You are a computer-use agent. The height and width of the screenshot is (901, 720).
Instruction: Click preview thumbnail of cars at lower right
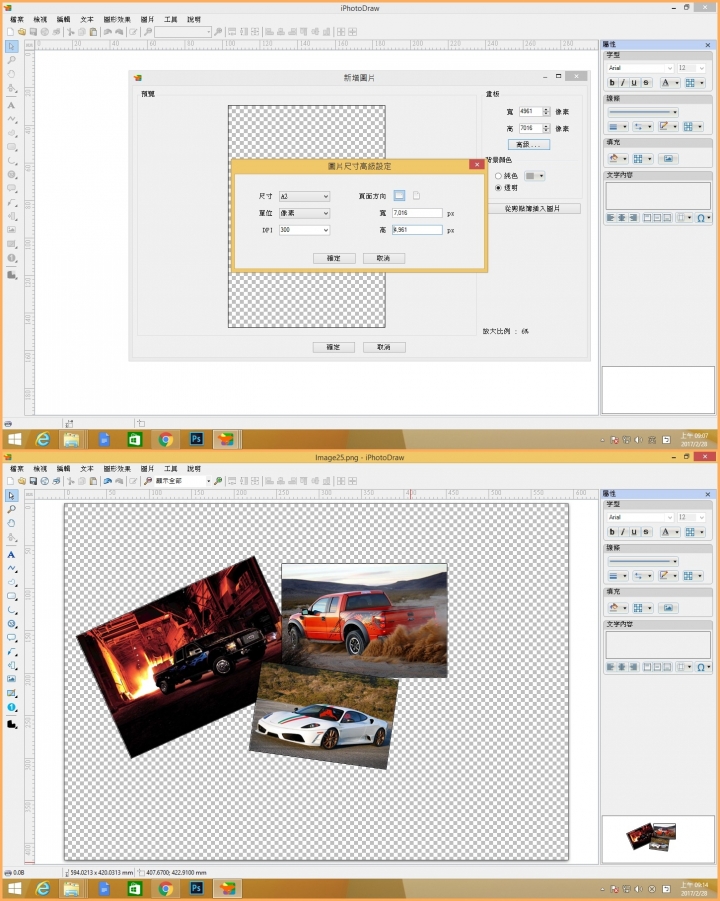click(652, 837)
